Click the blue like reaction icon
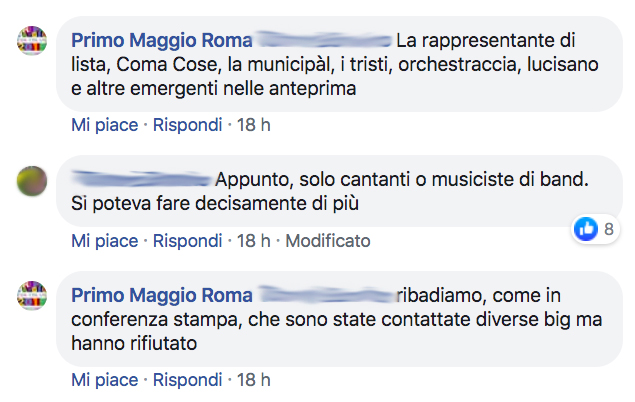 tap(586, 229)
